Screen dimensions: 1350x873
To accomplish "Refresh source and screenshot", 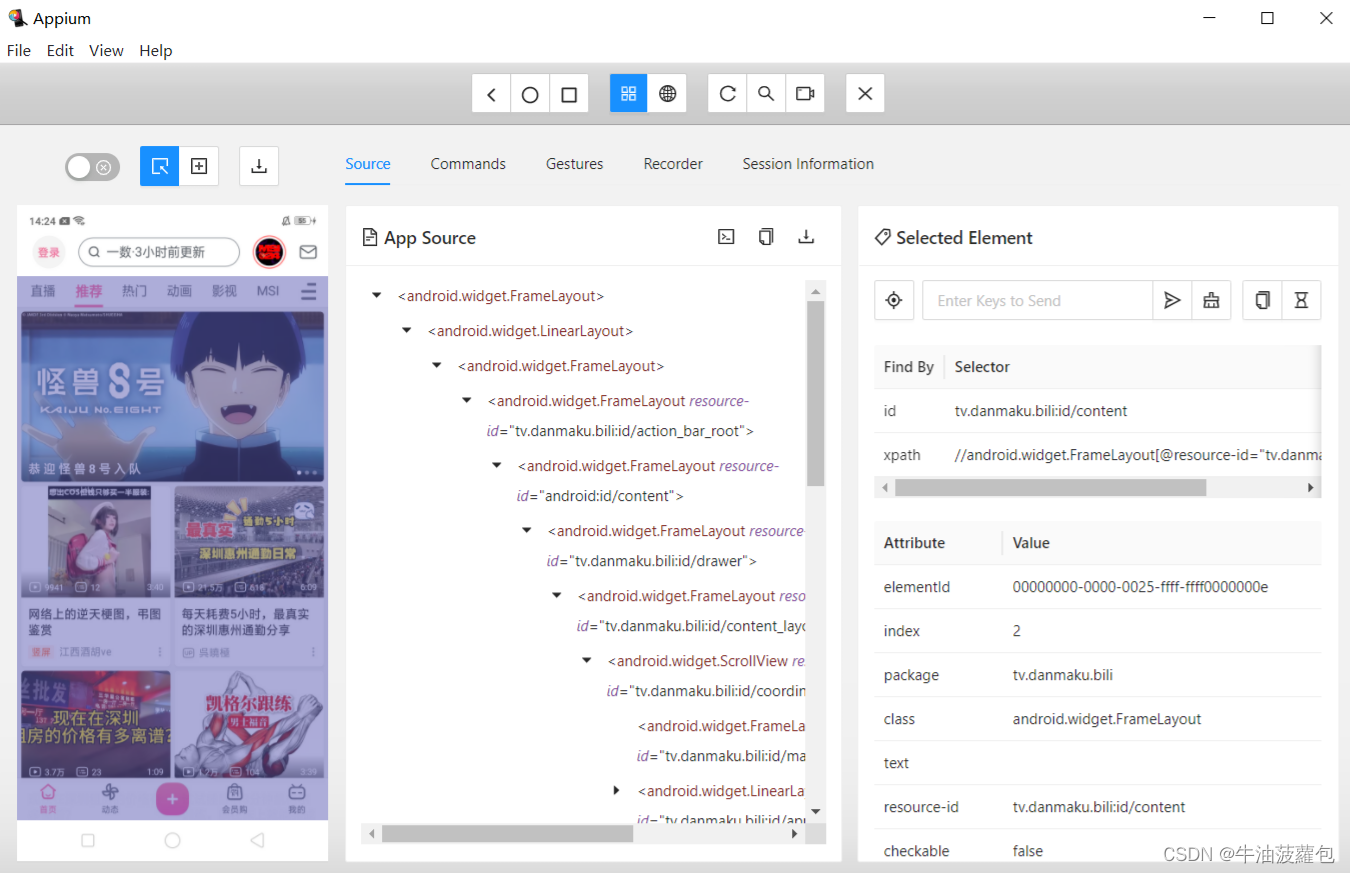I will [728, 94].
